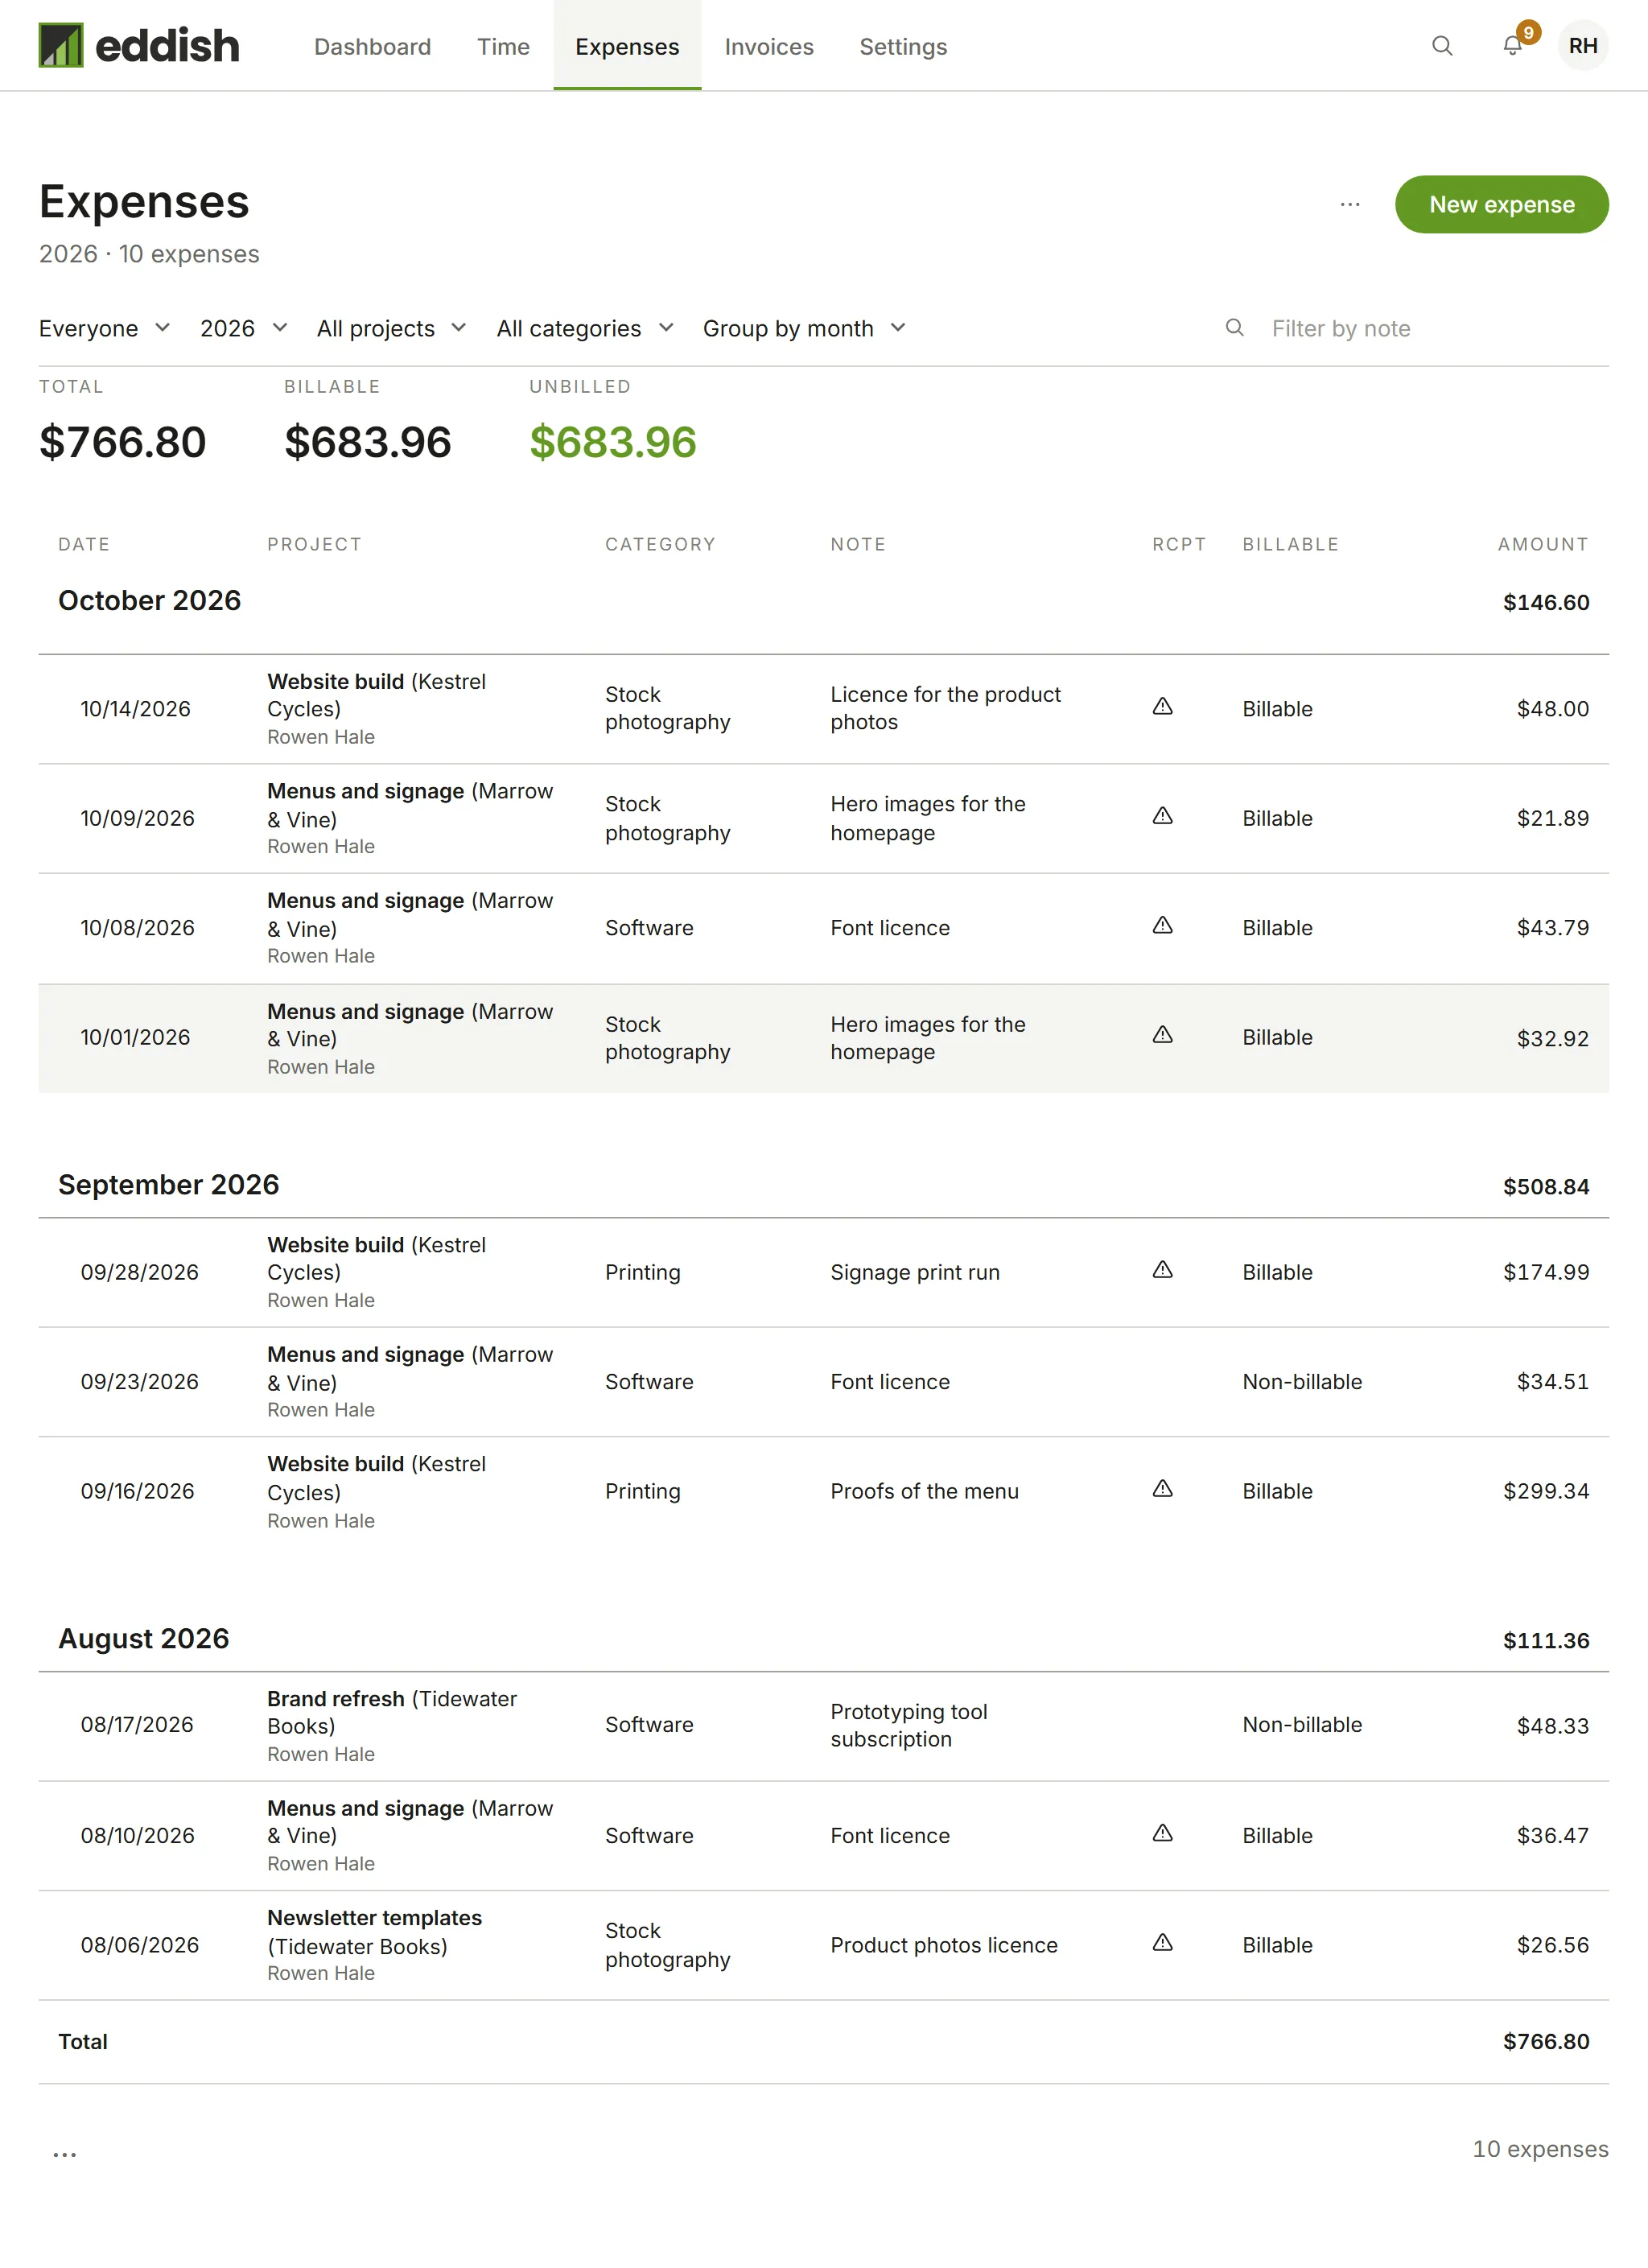This screenshot has width=1648, height=2268.
Task: Open the Settings tab
Action: pos(903,47)
